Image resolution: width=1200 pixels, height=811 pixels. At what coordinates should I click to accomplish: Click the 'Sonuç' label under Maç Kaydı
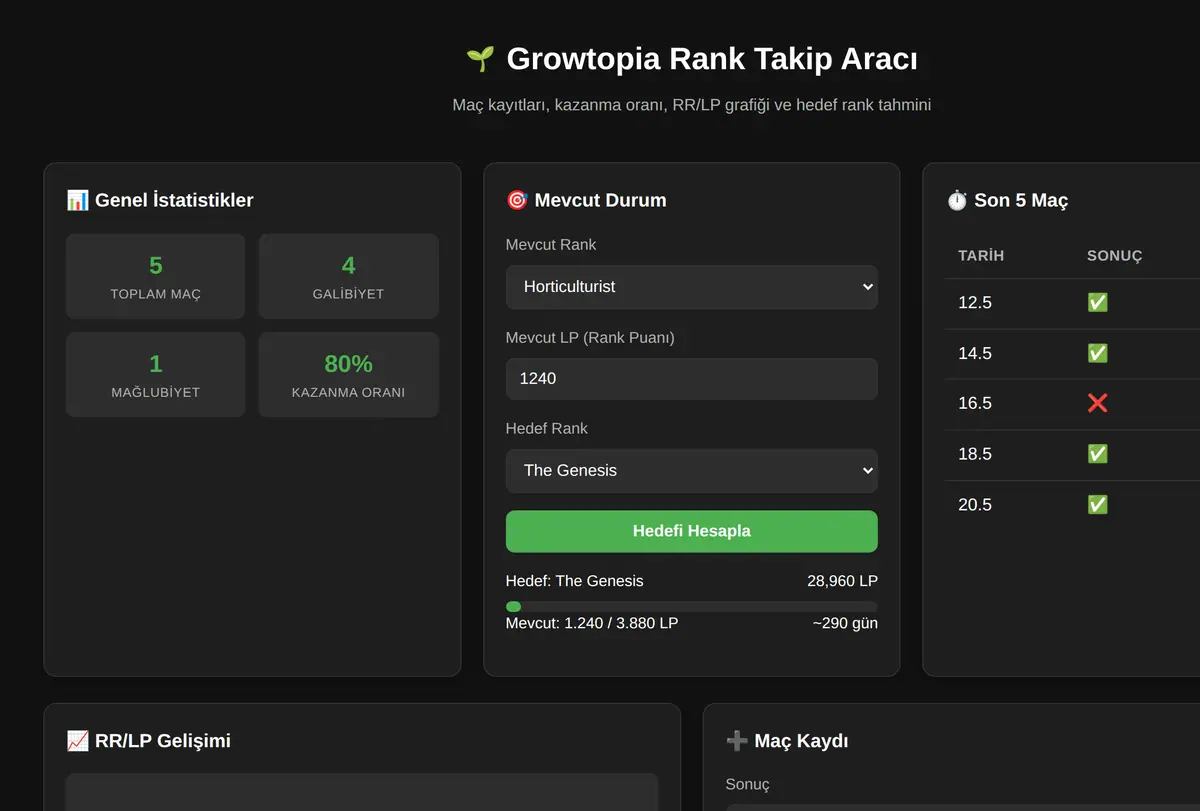coord(748,785)
